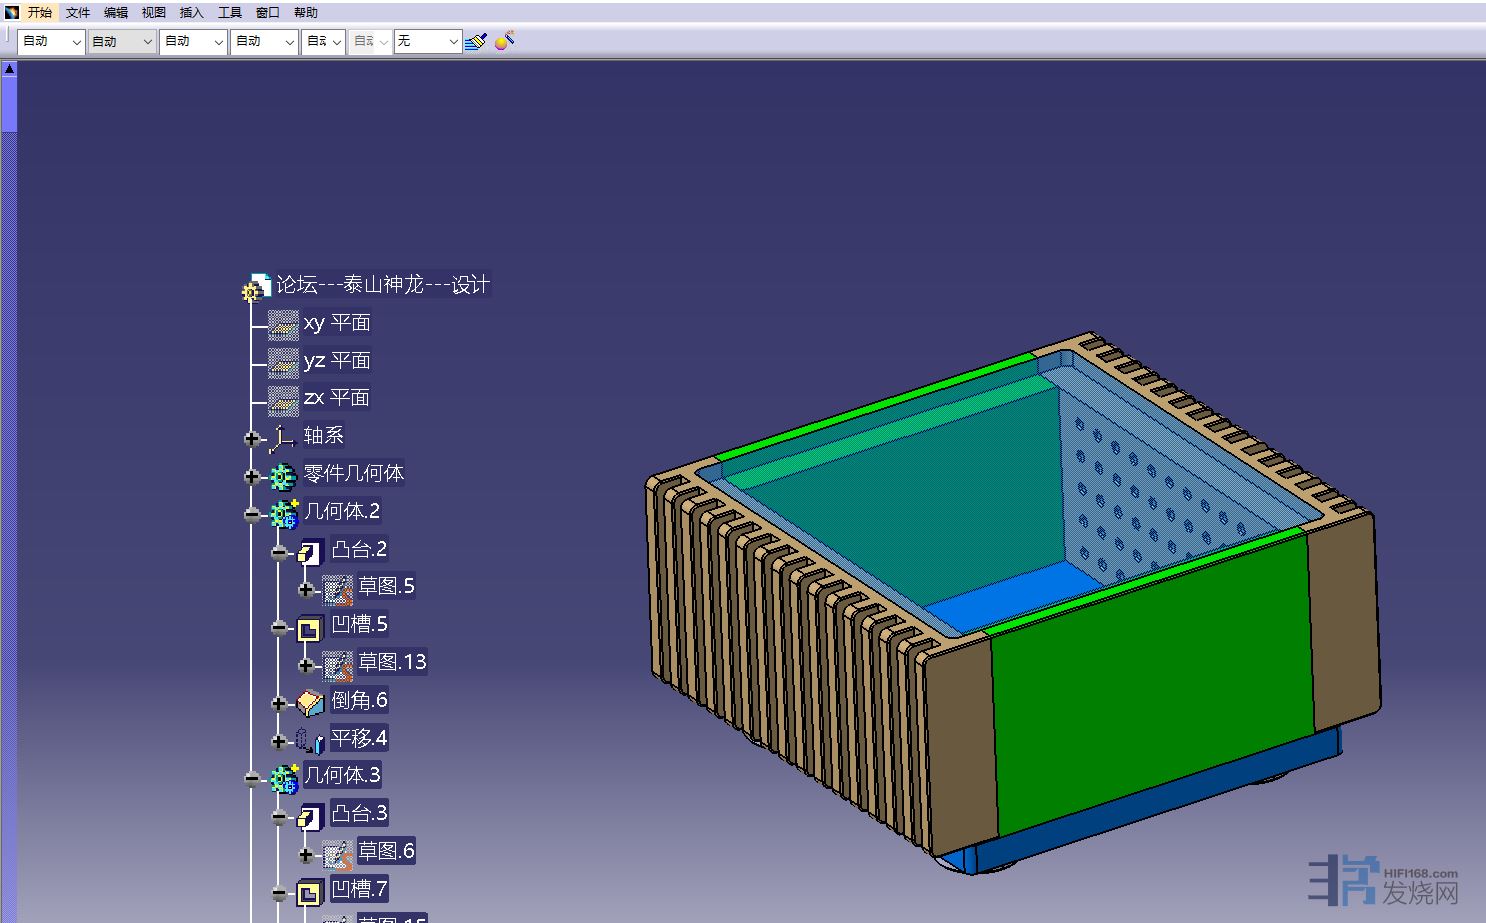The image size is (1486, 923).
Task: Select the zx 平面 tree label
Action: pos(337,398)
